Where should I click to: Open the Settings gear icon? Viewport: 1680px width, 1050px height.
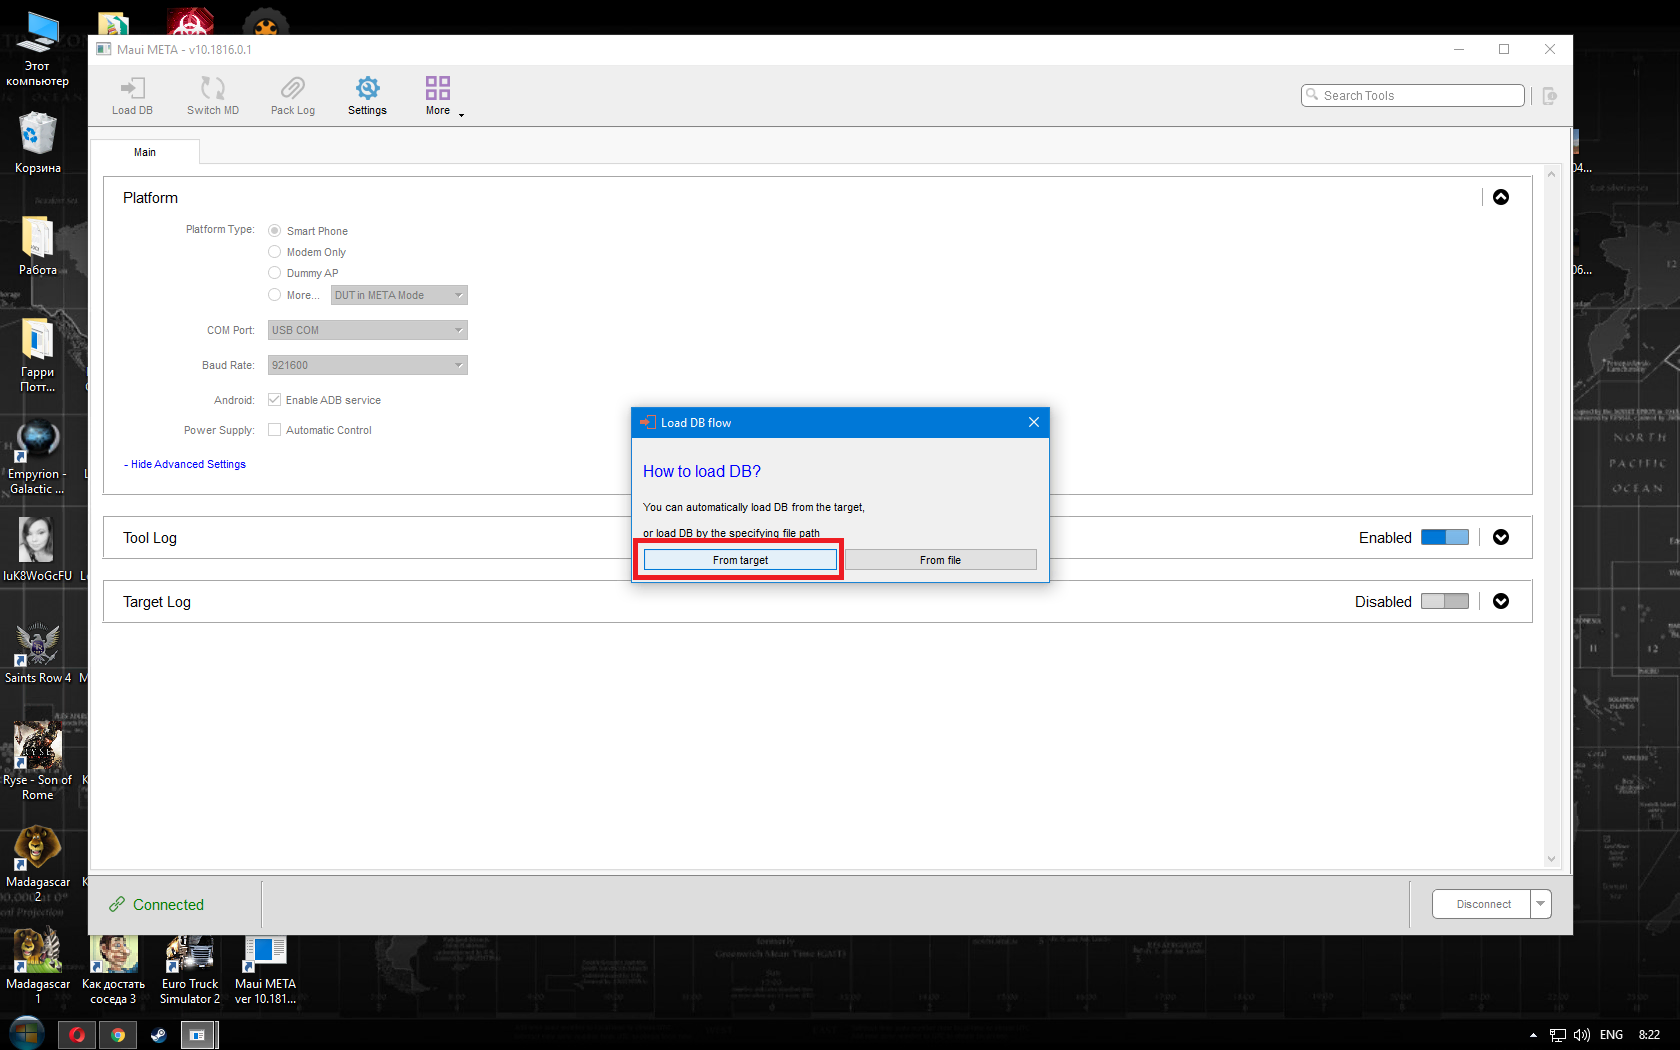(x=367, y=96)
